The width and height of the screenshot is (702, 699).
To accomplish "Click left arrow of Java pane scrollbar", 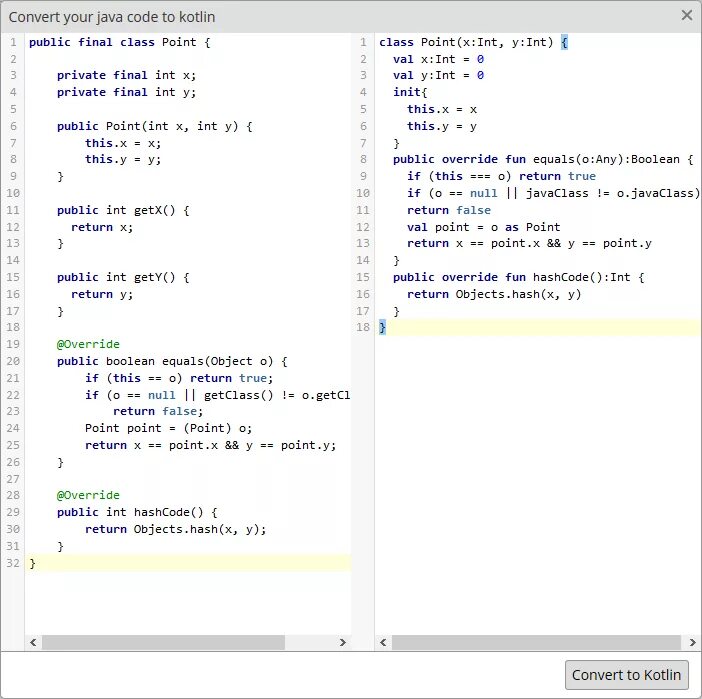I will (33, 642).
